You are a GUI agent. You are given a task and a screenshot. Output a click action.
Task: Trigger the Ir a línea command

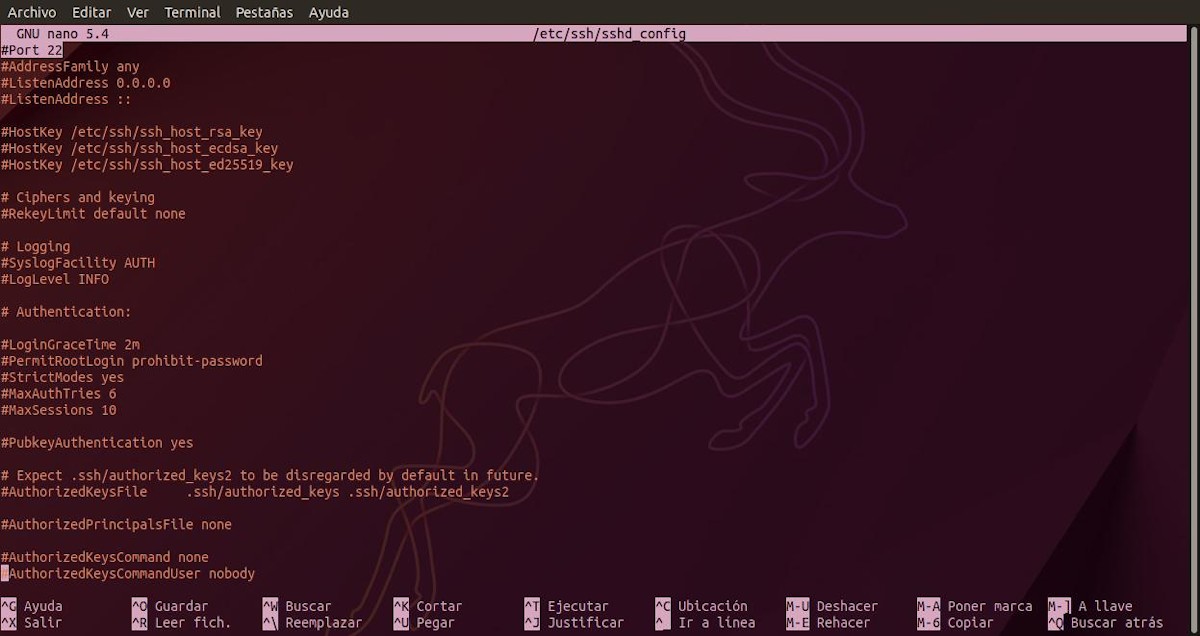pos(716,621)
